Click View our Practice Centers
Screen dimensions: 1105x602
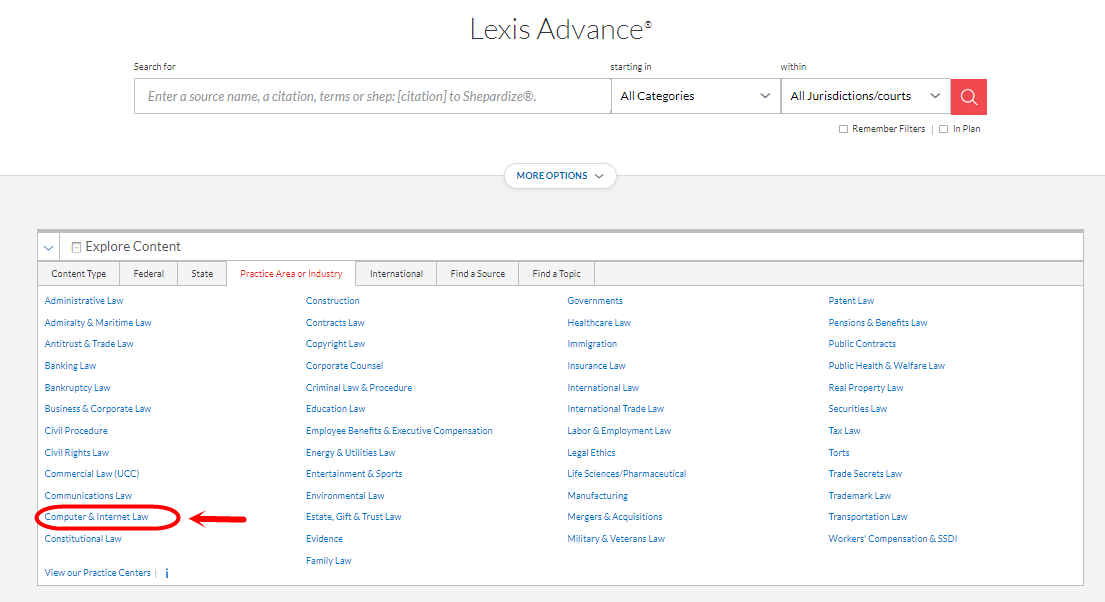click(97, 572)
